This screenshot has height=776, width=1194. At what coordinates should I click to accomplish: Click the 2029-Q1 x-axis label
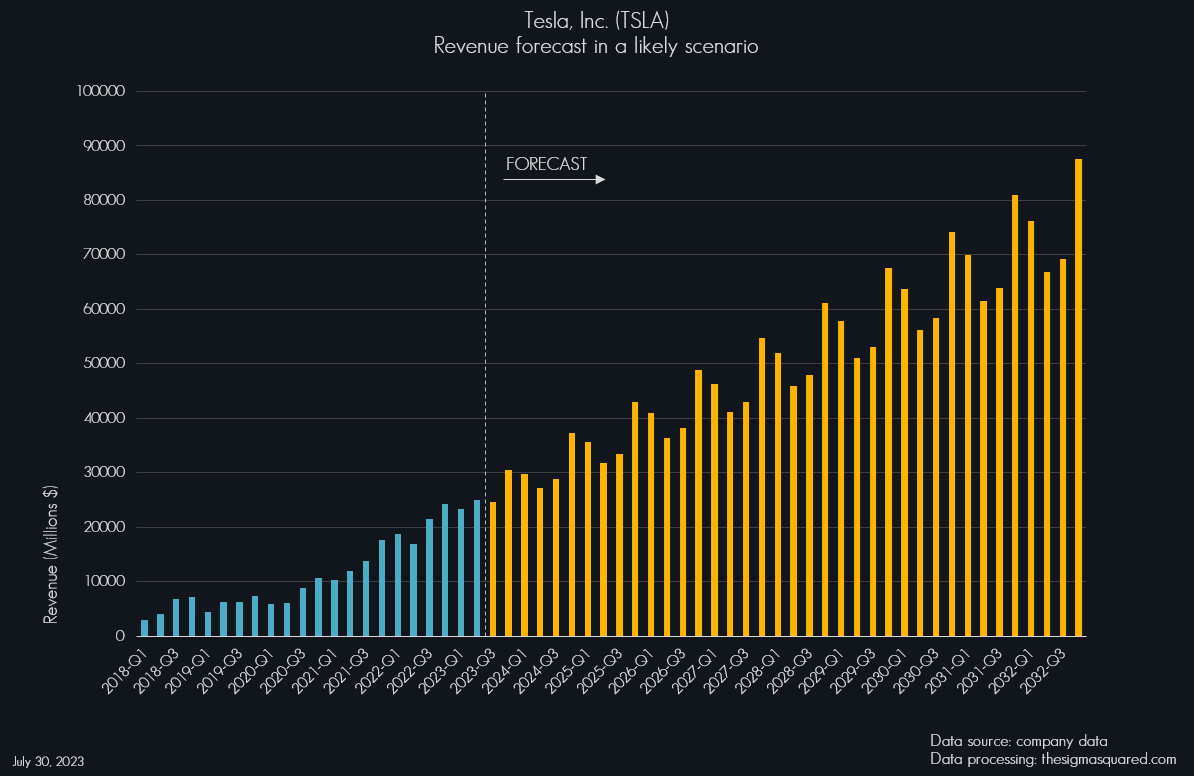click(x=821, y=669)
